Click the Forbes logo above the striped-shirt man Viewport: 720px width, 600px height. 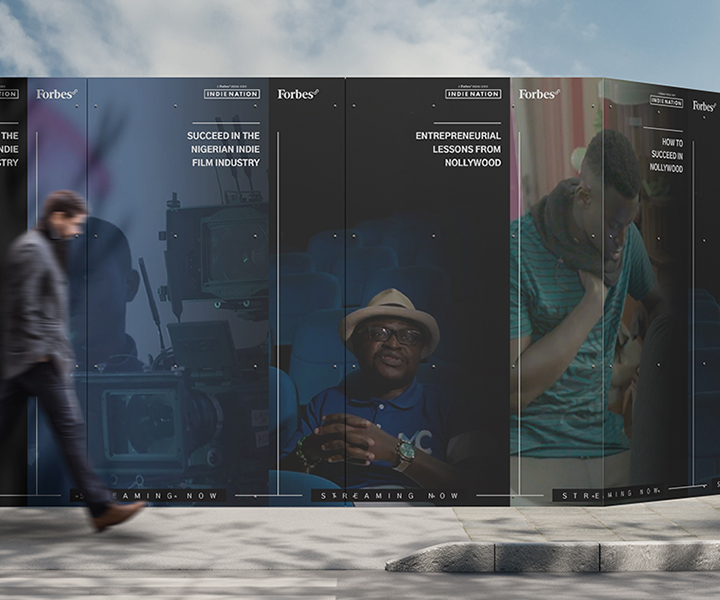(x=538, y=94)
